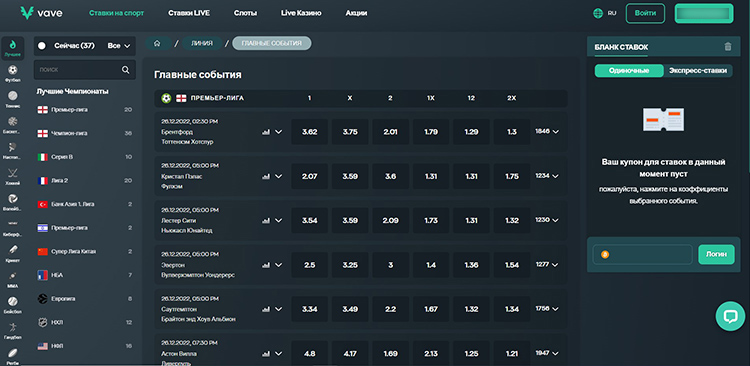Click the home breadcrumb icon
The width and height of the screenshot is (750, 366).
pyautogui.click(x=156, y=44)
